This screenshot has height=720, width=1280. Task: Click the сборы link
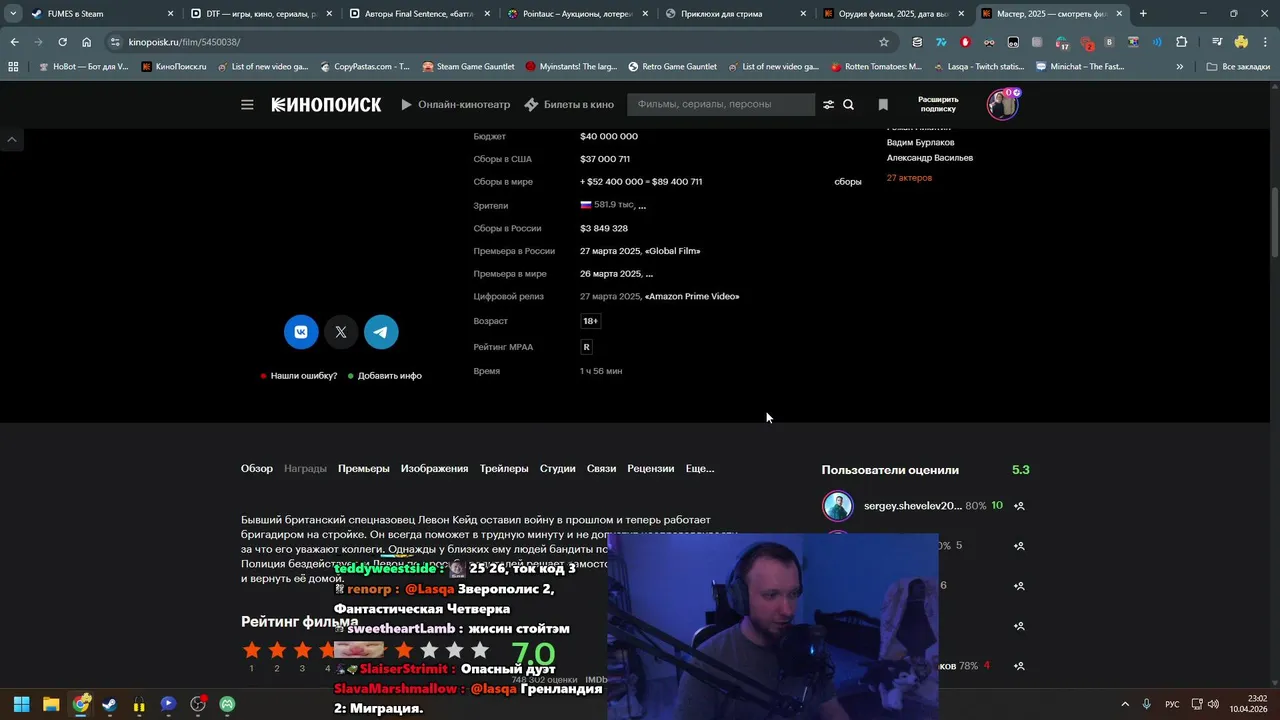pos(848,182)
